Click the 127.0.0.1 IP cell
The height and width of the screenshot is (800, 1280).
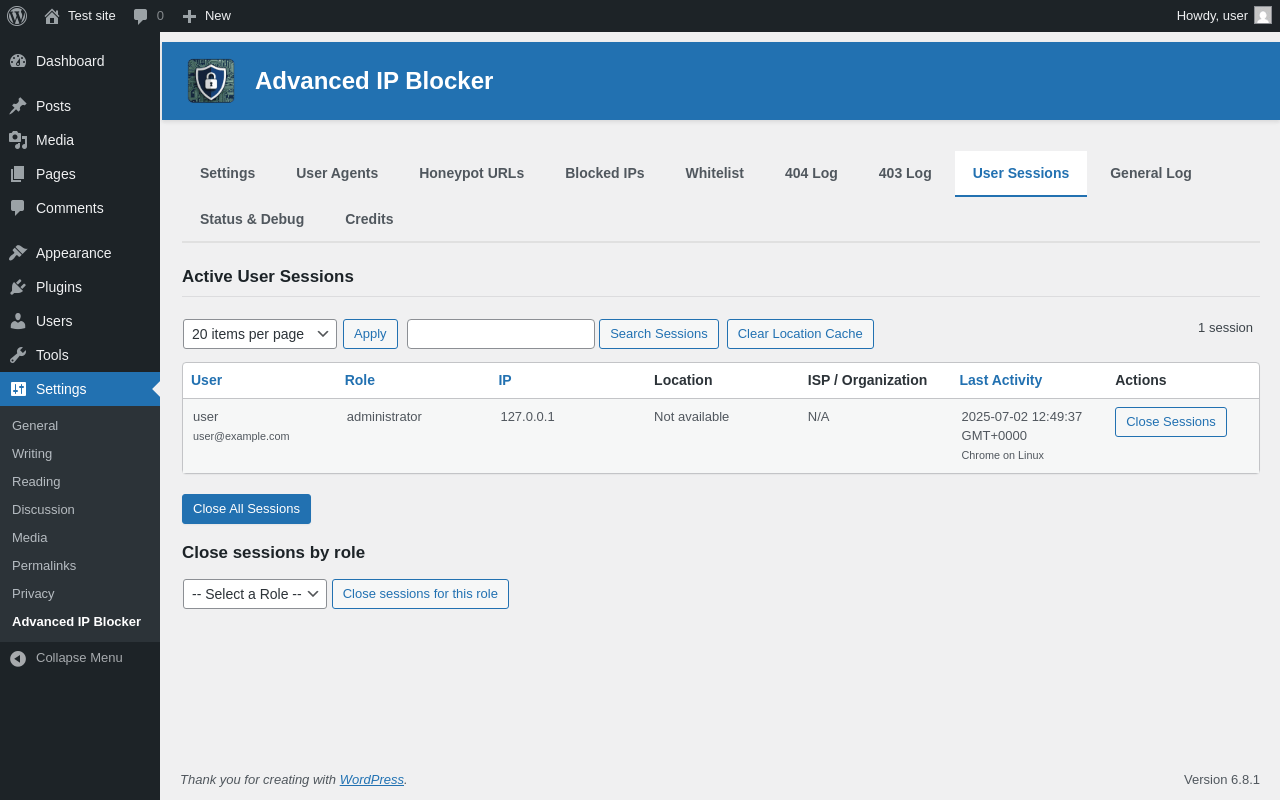(x=527, y=417)
